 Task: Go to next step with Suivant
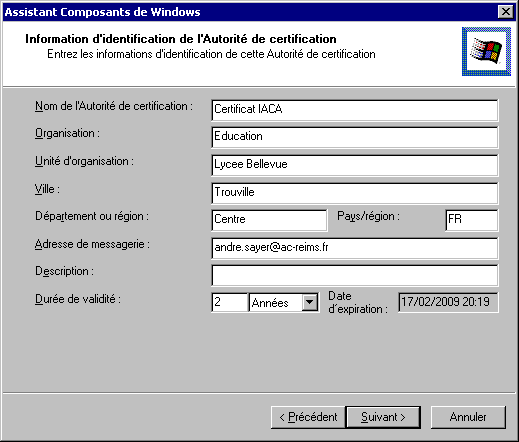383,417
